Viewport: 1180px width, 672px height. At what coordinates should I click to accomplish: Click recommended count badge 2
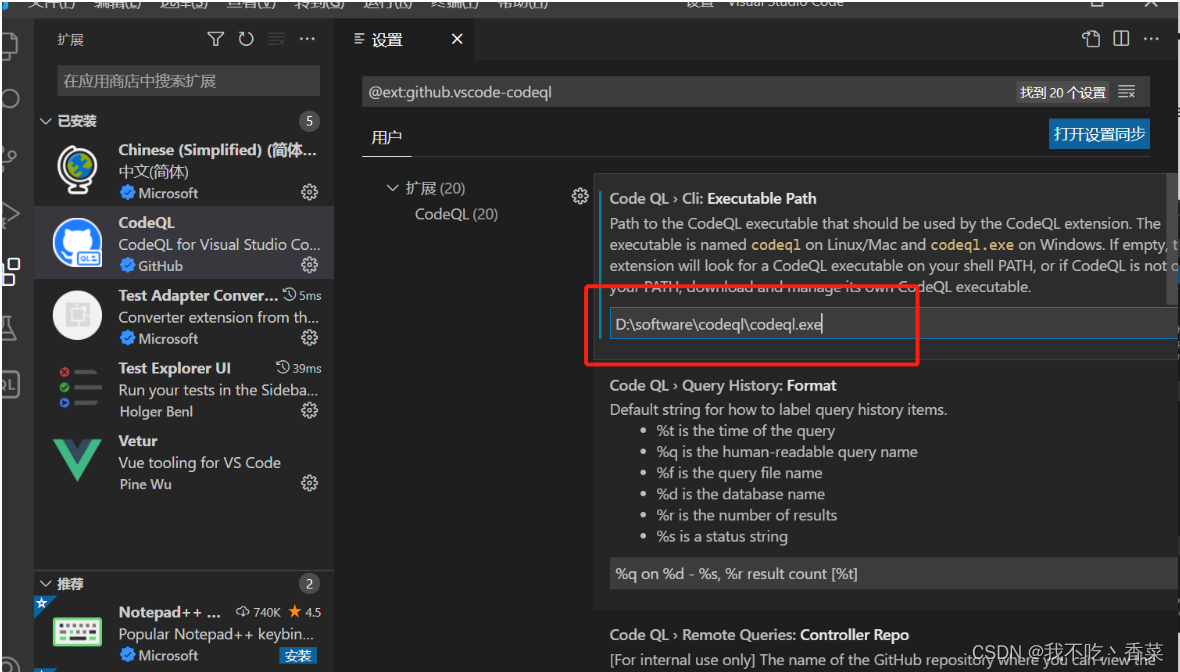(309, 584)
